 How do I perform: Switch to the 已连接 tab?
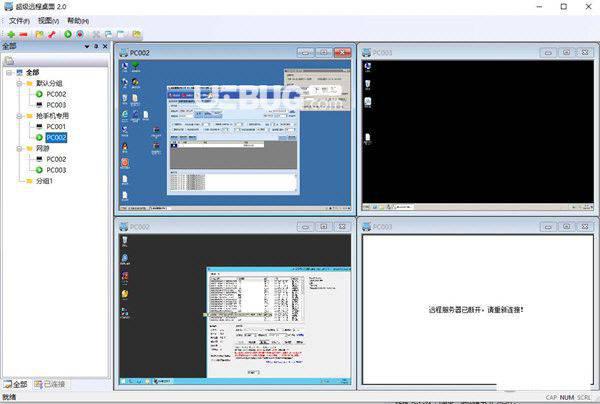click(50, 384)
